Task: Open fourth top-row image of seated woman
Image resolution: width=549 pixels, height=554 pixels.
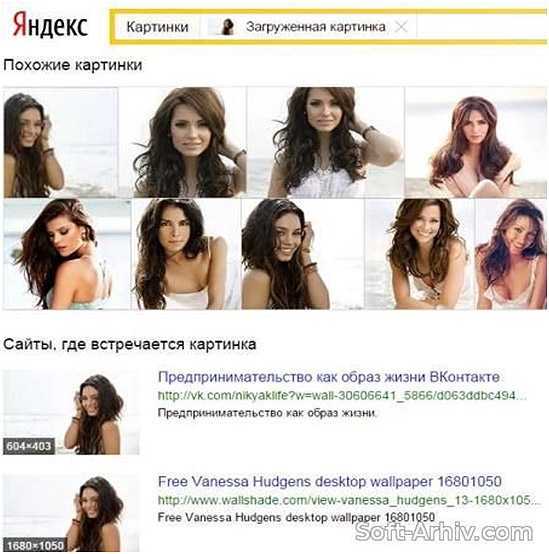Action: click(x=476, y=142)
